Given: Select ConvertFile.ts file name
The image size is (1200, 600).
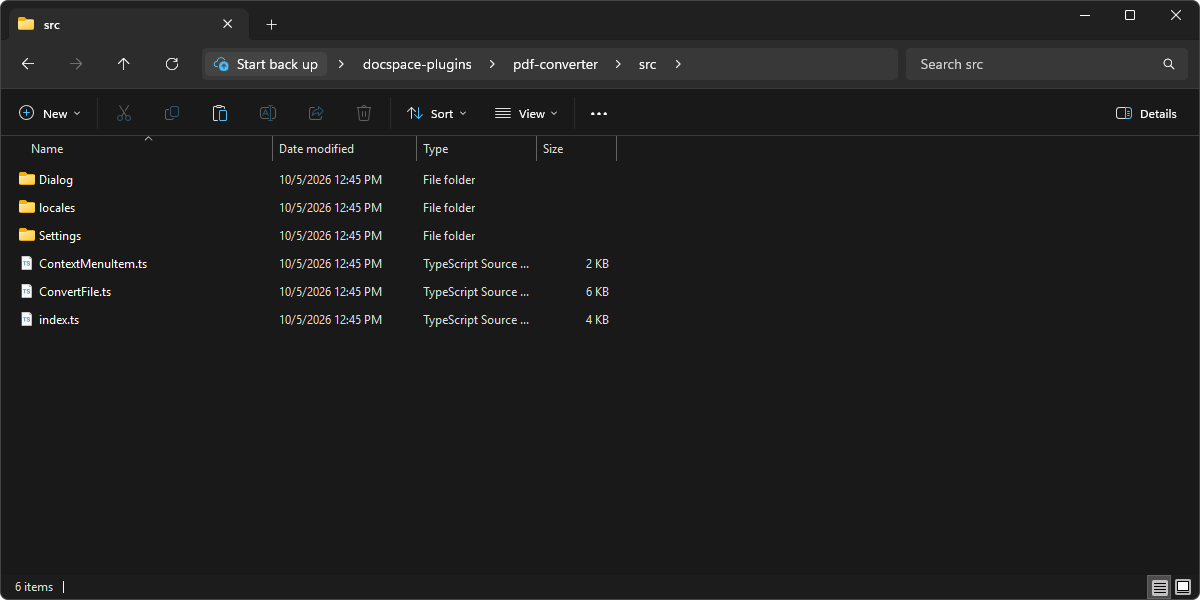Looking at the screenshot, I should pyautogui.click(x=75, y=292).
